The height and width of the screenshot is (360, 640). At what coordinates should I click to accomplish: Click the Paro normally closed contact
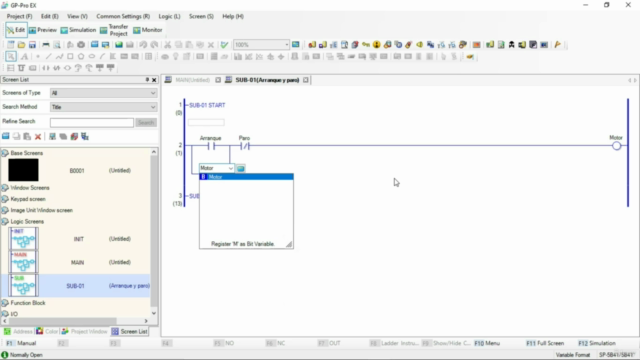244,146
